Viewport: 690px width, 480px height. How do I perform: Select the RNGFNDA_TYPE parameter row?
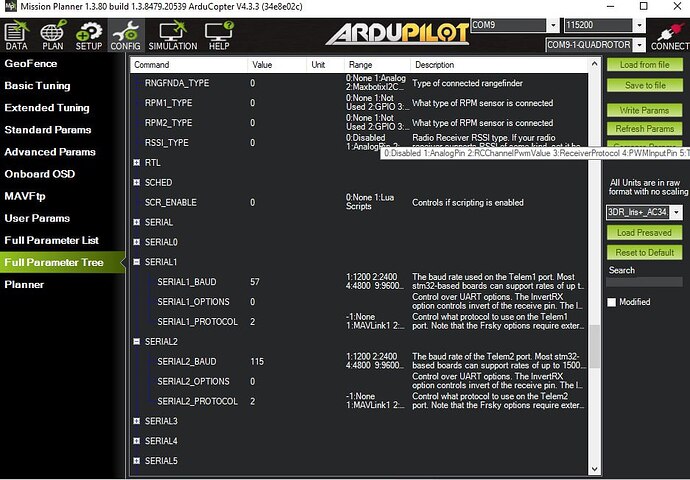click(360, 83)
